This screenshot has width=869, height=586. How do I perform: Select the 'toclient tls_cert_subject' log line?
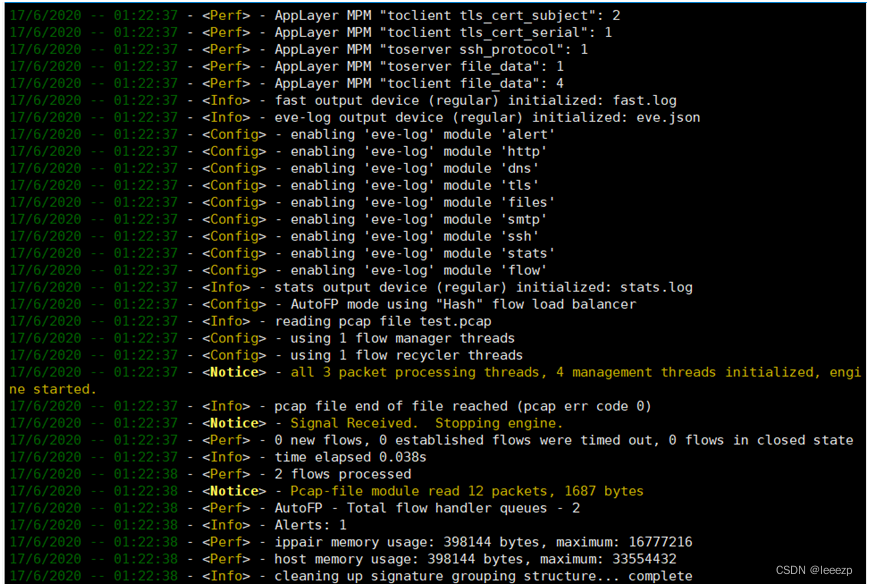click(x=315, y=16)
